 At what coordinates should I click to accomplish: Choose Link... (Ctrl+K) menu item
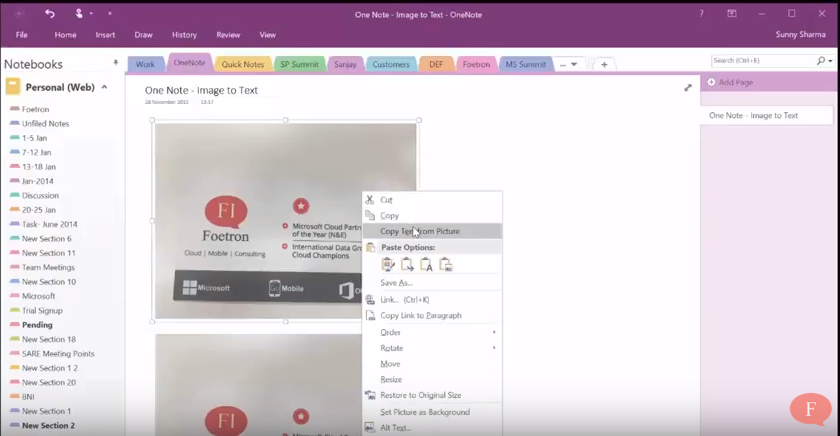click(432, 299)
